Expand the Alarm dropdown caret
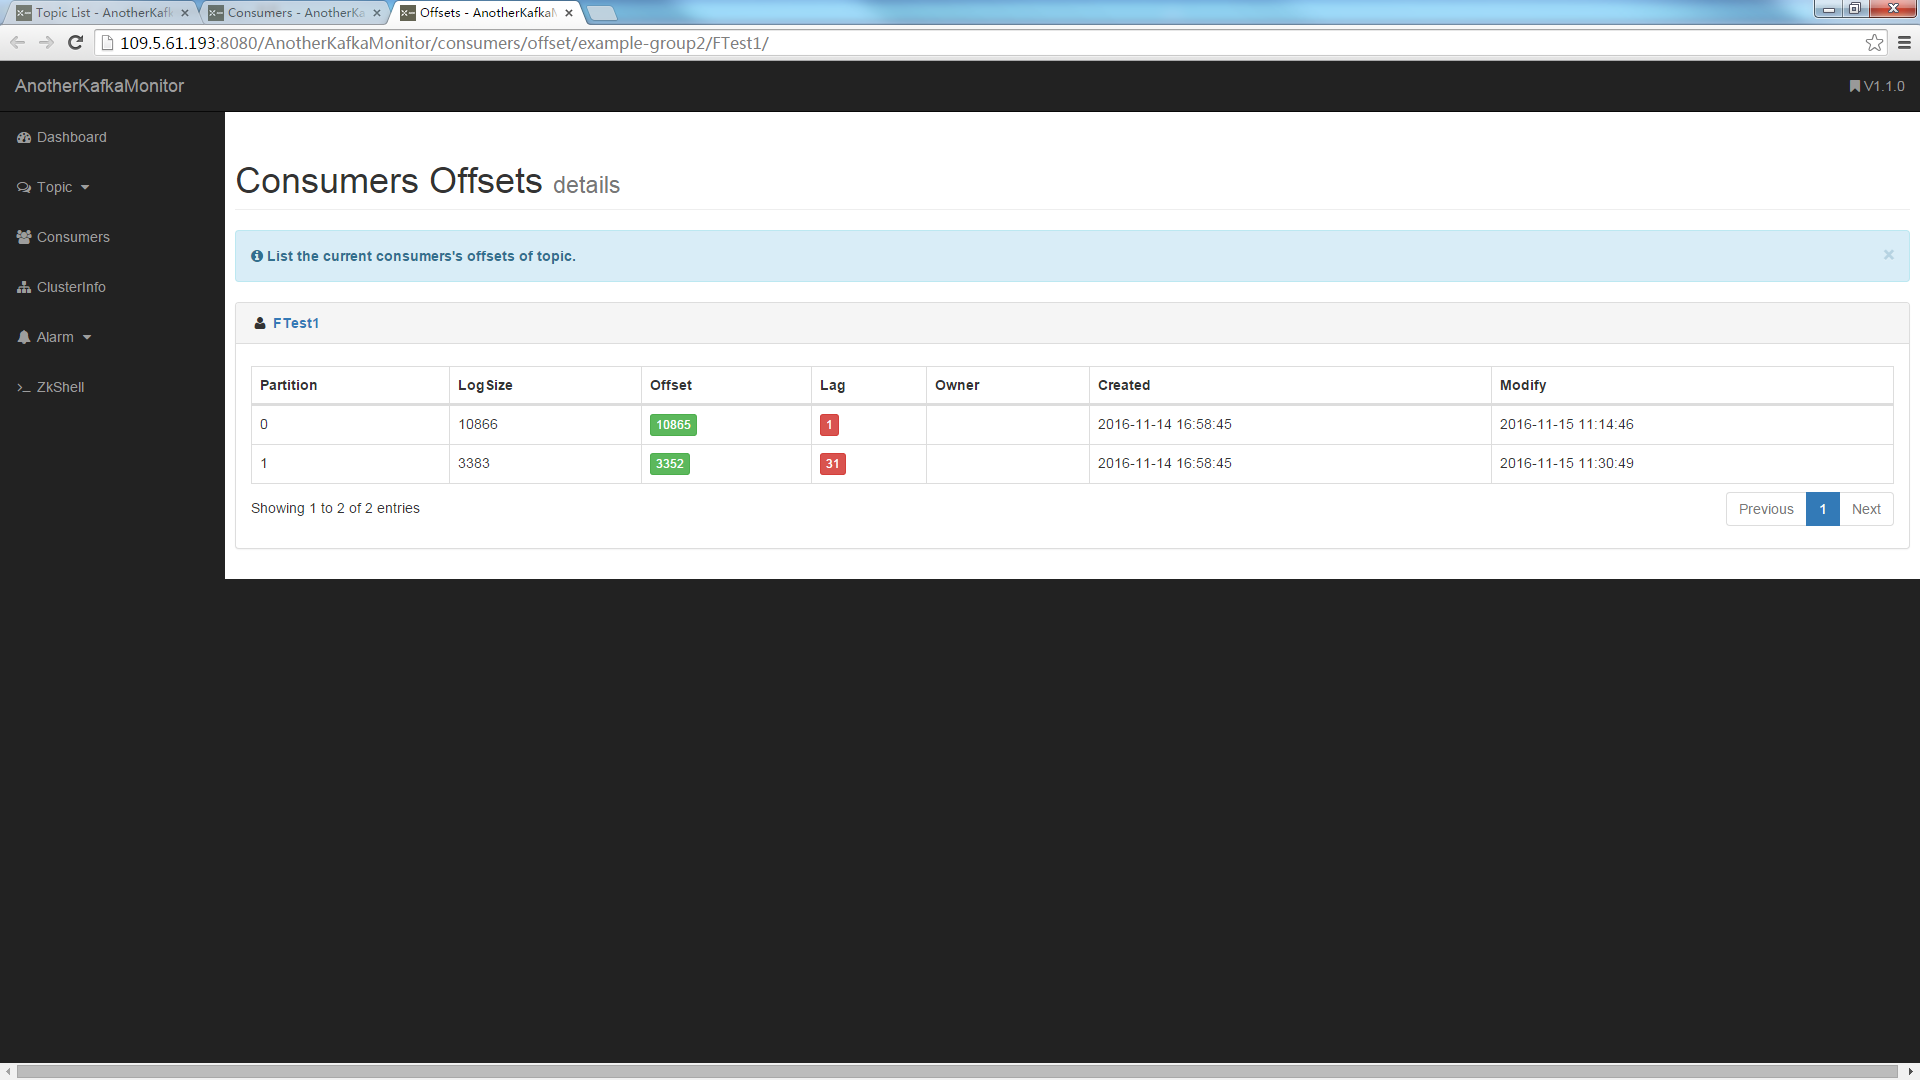The height and width of the screenshot is (1080, 1920). click(87, 338)
